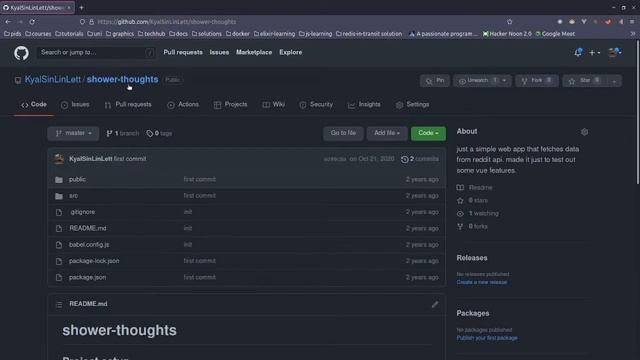Open the Actions tab
The width and height of the screenshot is (640, 360).
coord(183,104)
